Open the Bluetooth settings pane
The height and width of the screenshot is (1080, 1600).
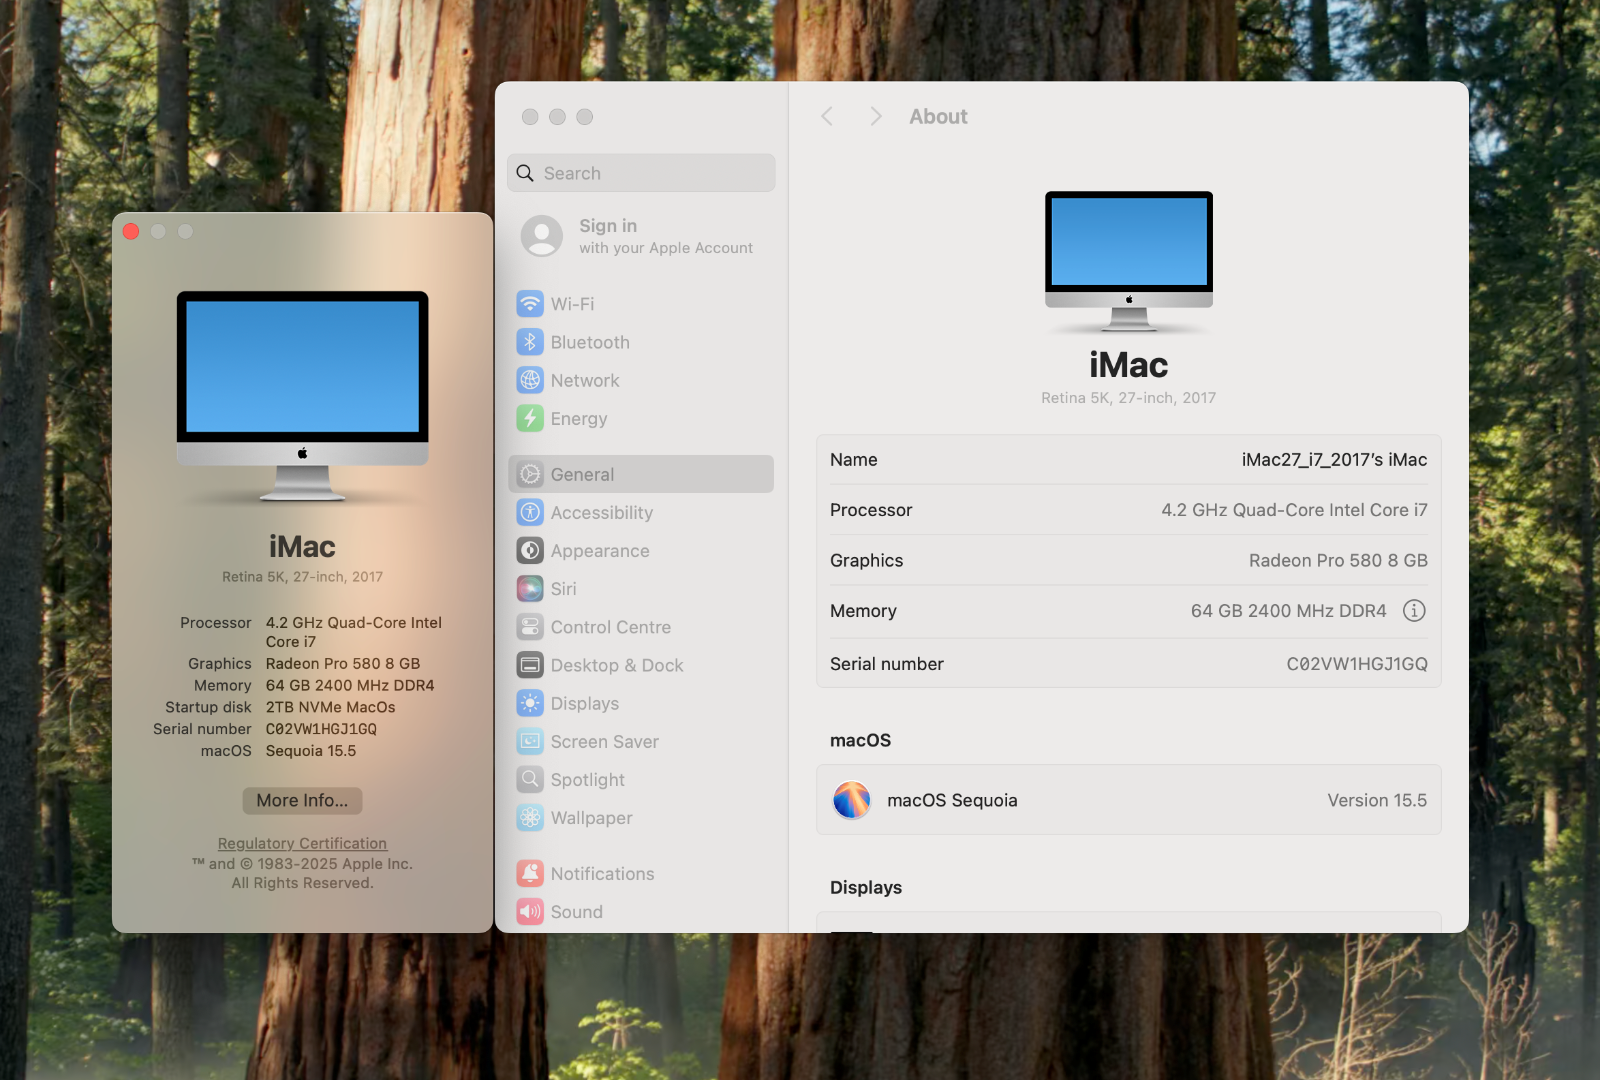641,342
